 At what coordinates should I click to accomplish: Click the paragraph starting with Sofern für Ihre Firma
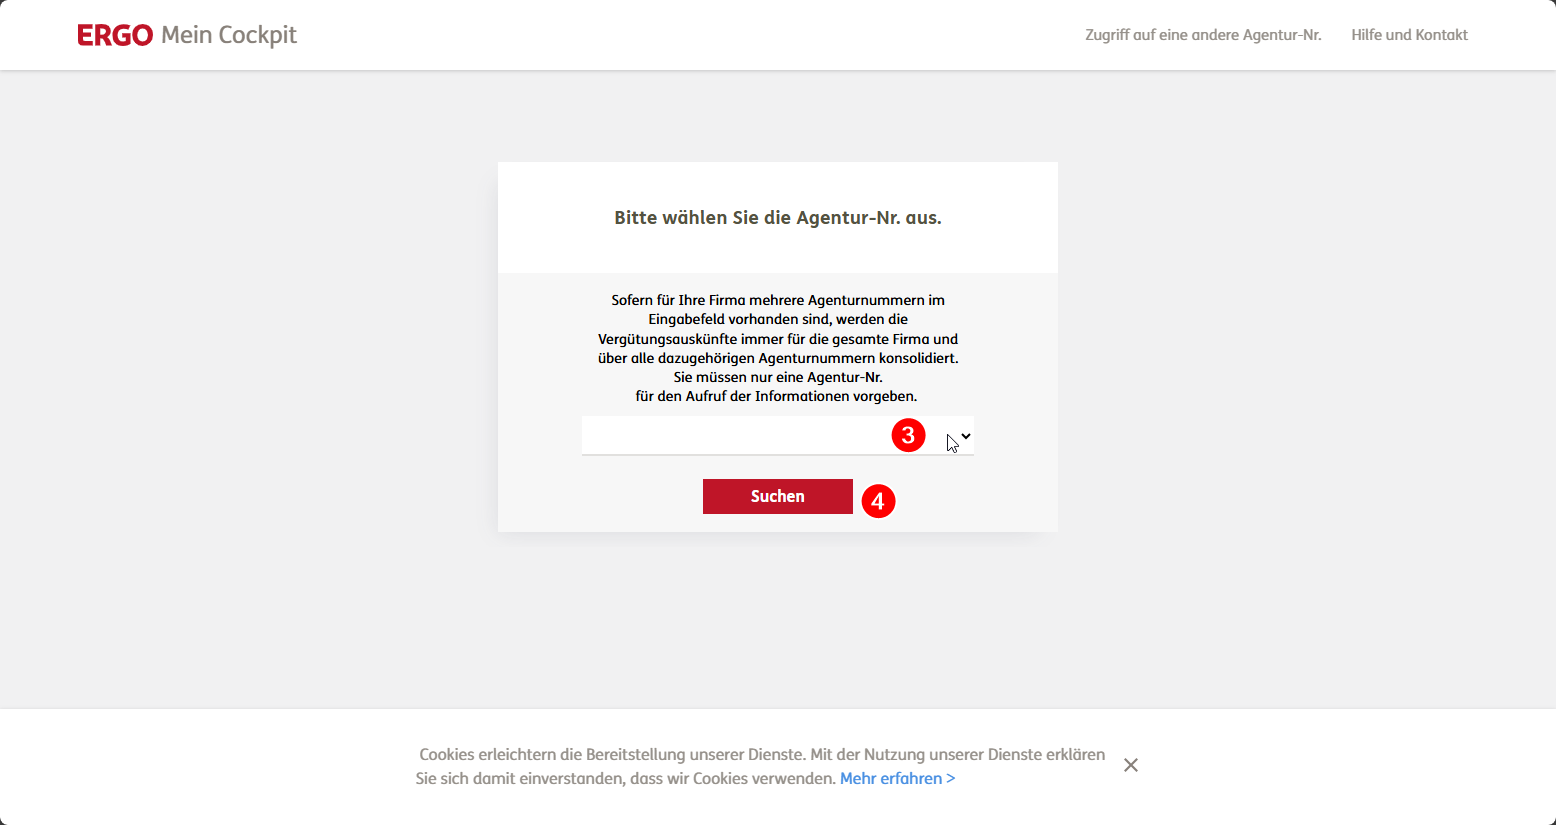tap(778, 348)
